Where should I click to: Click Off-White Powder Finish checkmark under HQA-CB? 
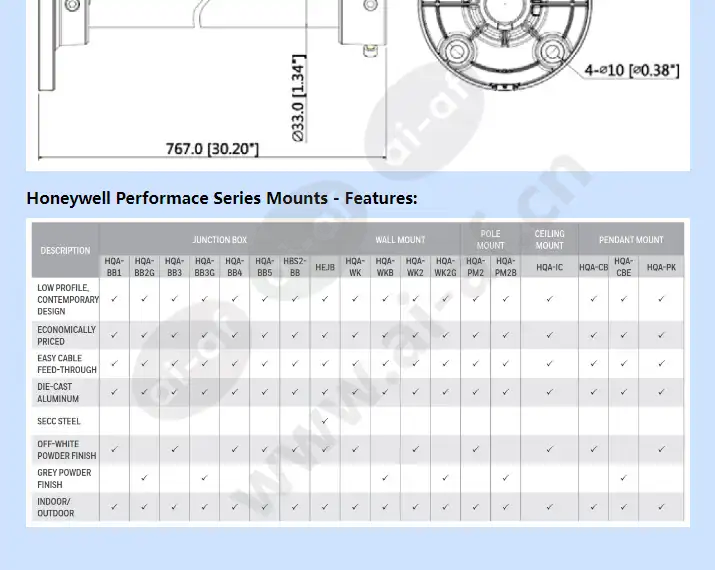593,449
